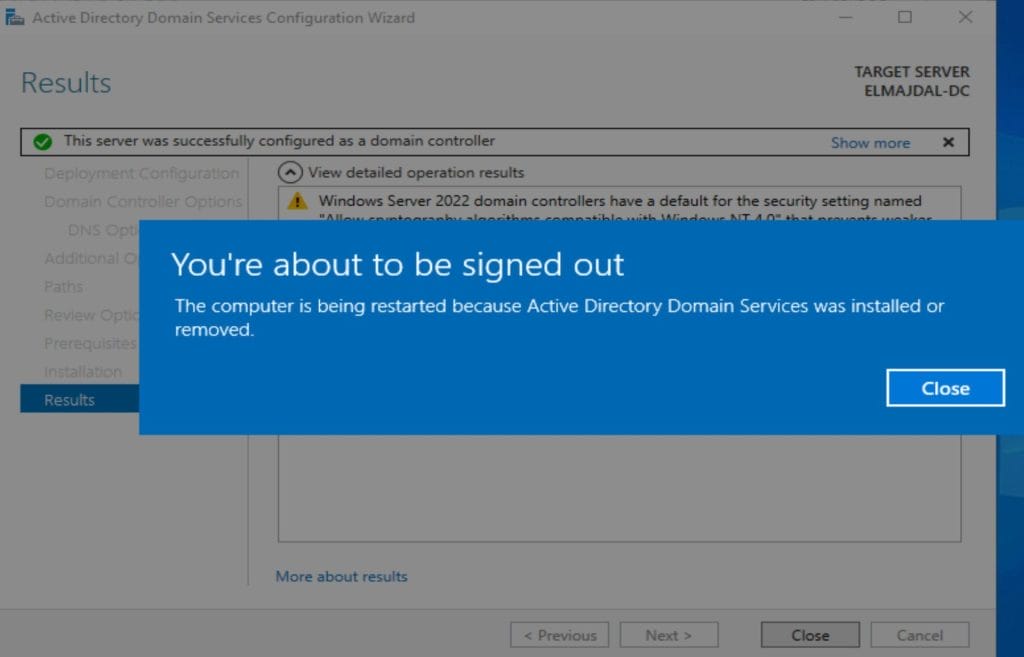The height and width of the screenshot is (657, 1024).
Task: Select the Paths step in sidebar
Action: 63,287
